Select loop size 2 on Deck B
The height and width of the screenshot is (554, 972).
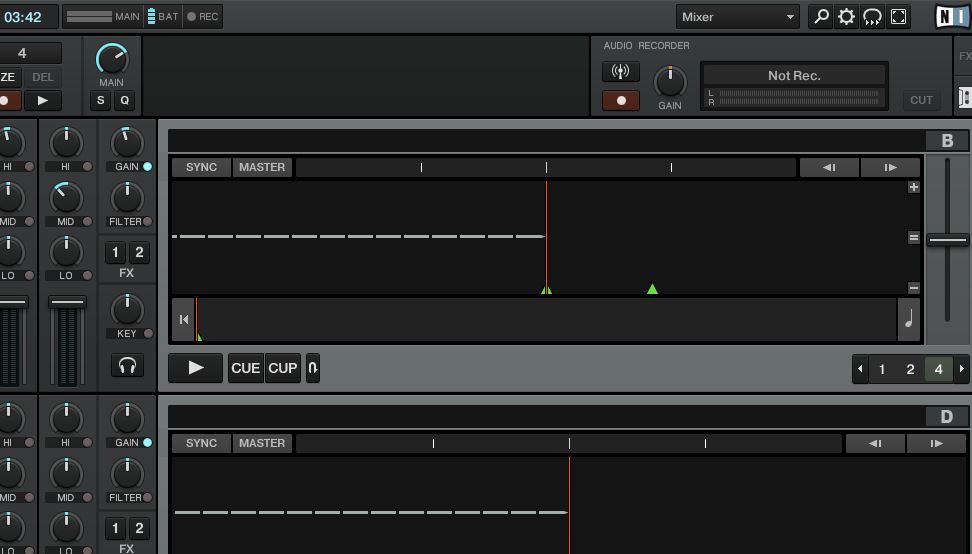(x=910, y=369)
